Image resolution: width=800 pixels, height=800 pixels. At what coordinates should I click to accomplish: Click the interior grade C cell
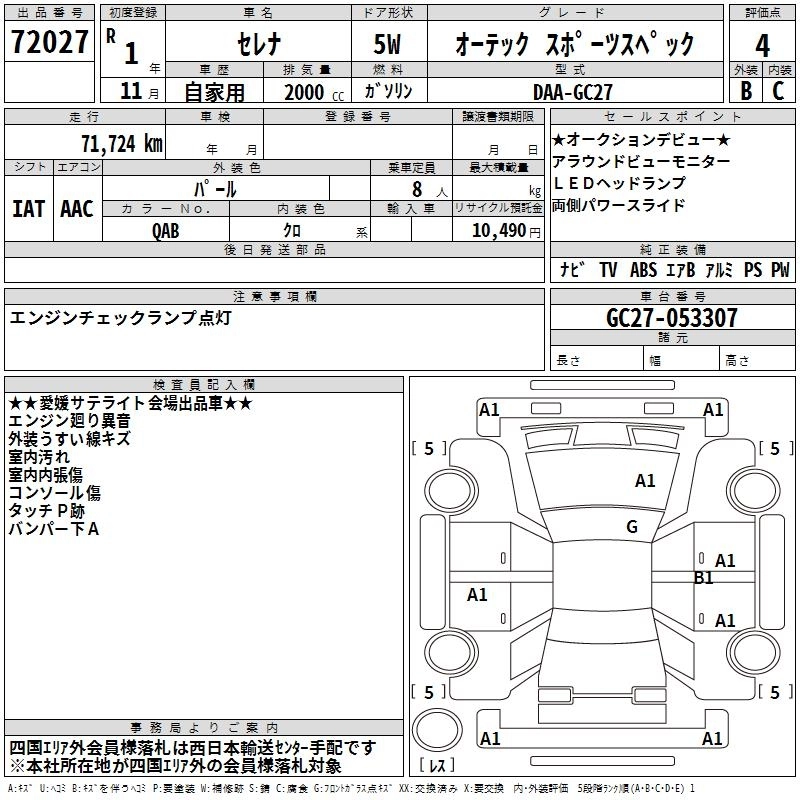click(x=778, y=91)
